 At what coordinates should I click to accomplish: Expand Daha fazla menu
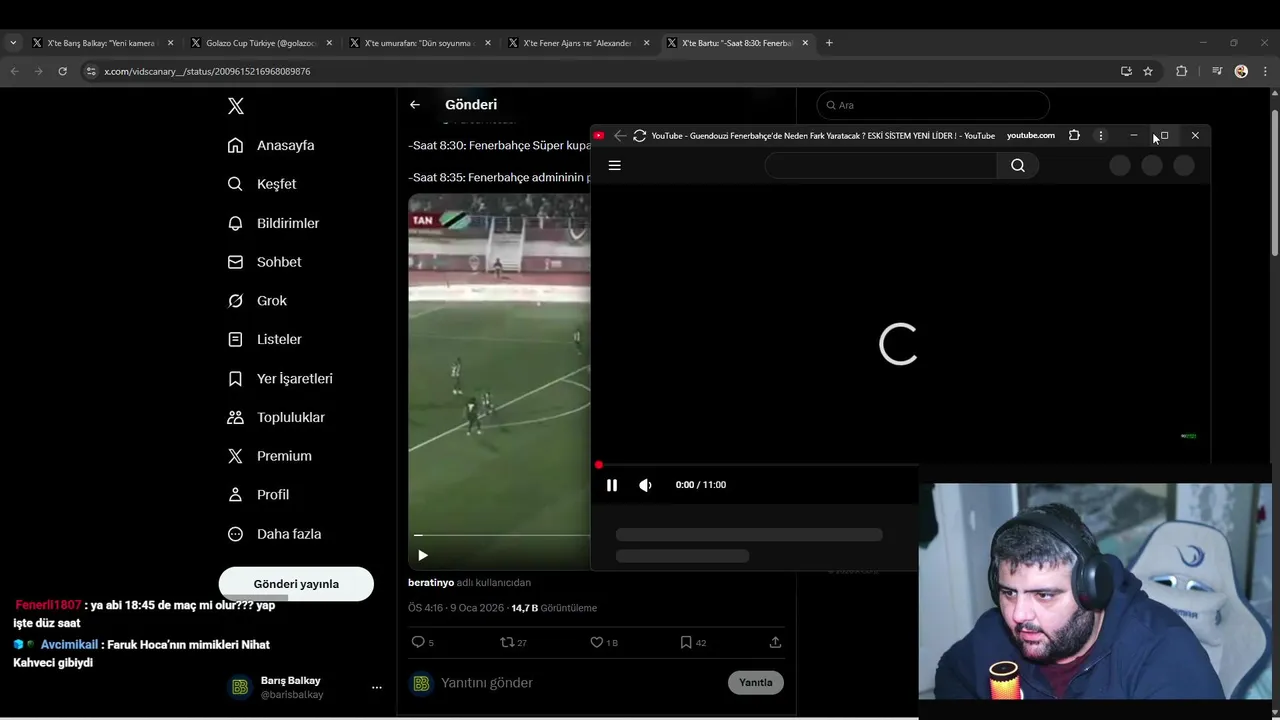(274, 534)
